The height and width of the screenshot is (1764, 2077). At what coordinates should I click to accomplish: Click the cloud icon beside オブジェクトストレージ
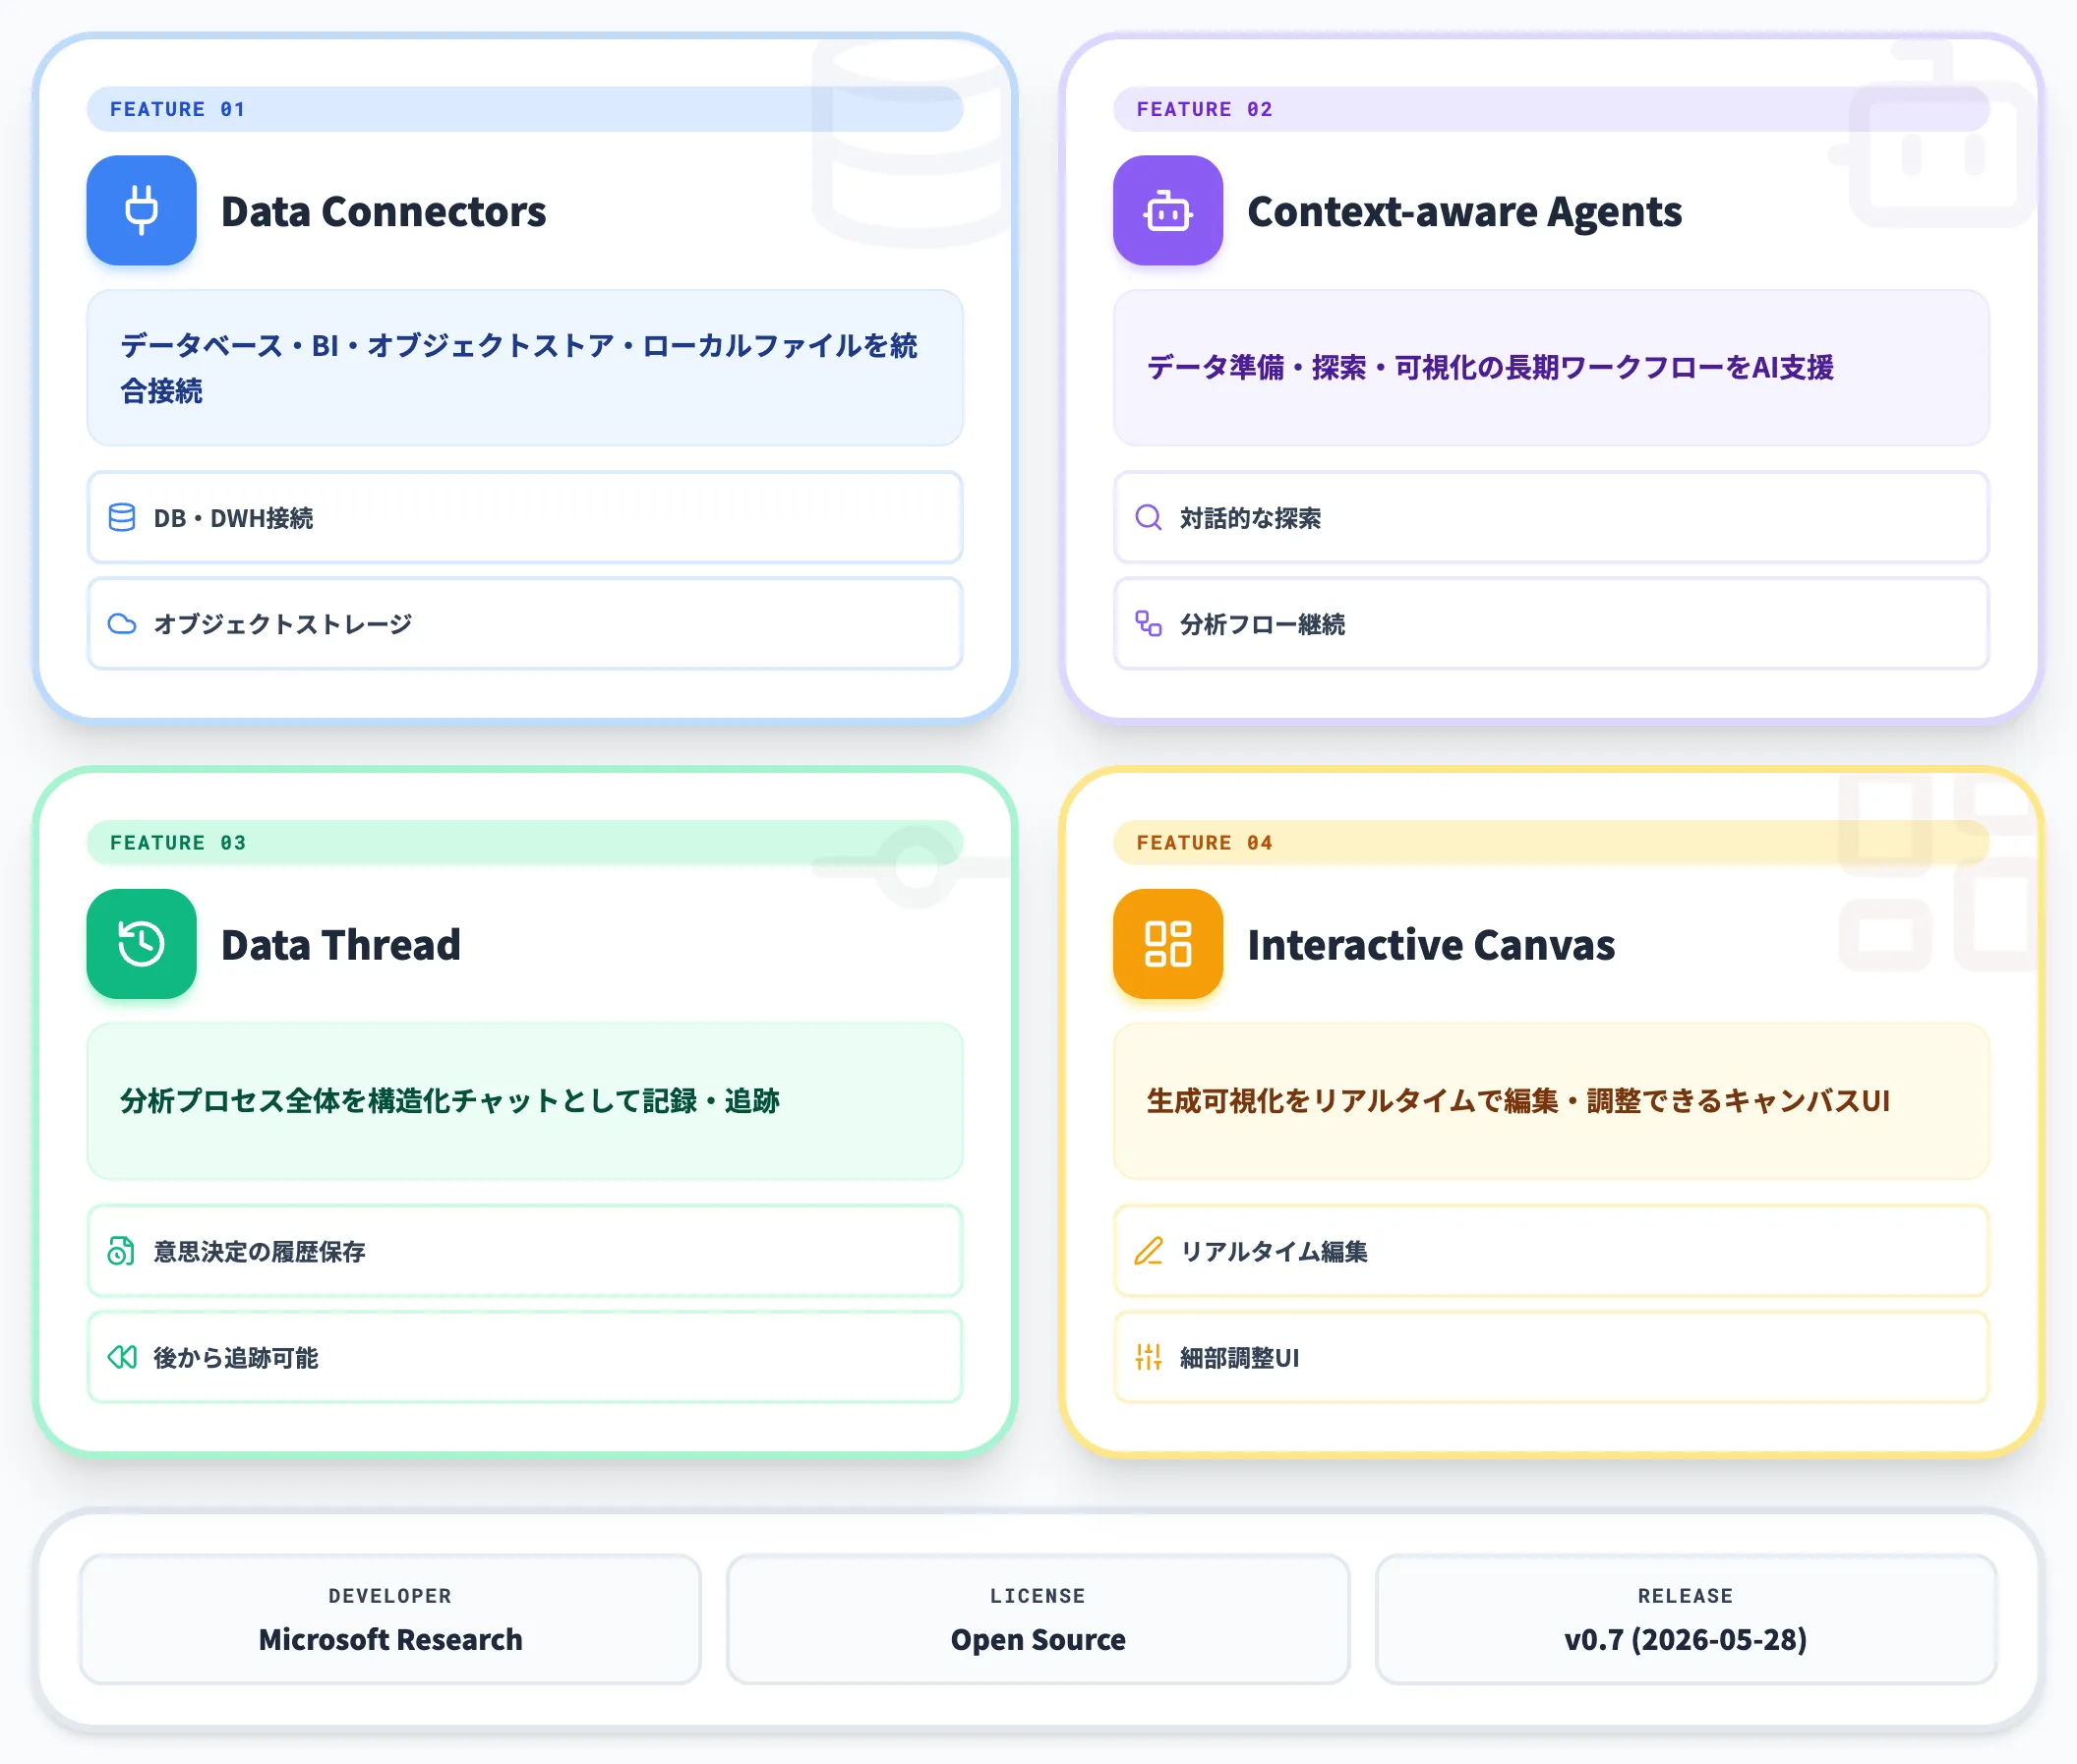tap(122, 624)
